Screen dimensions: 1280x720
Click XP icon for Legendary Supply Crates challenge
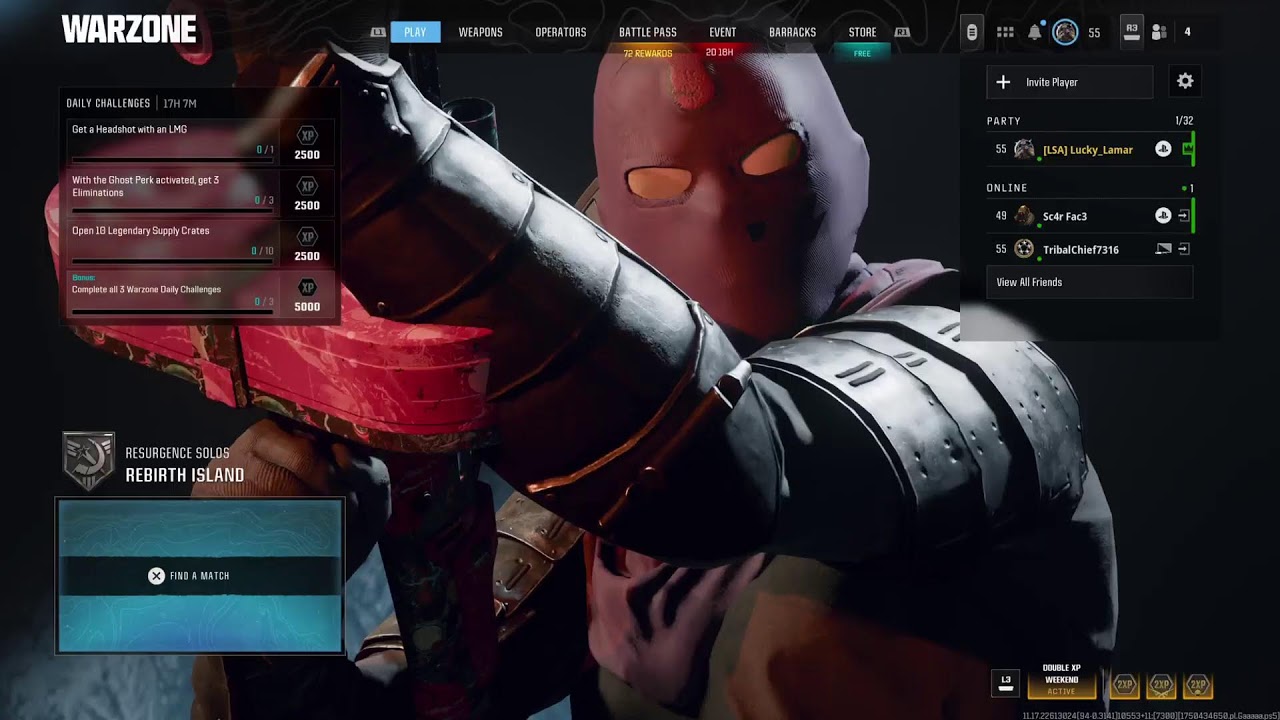coord(308,237)
